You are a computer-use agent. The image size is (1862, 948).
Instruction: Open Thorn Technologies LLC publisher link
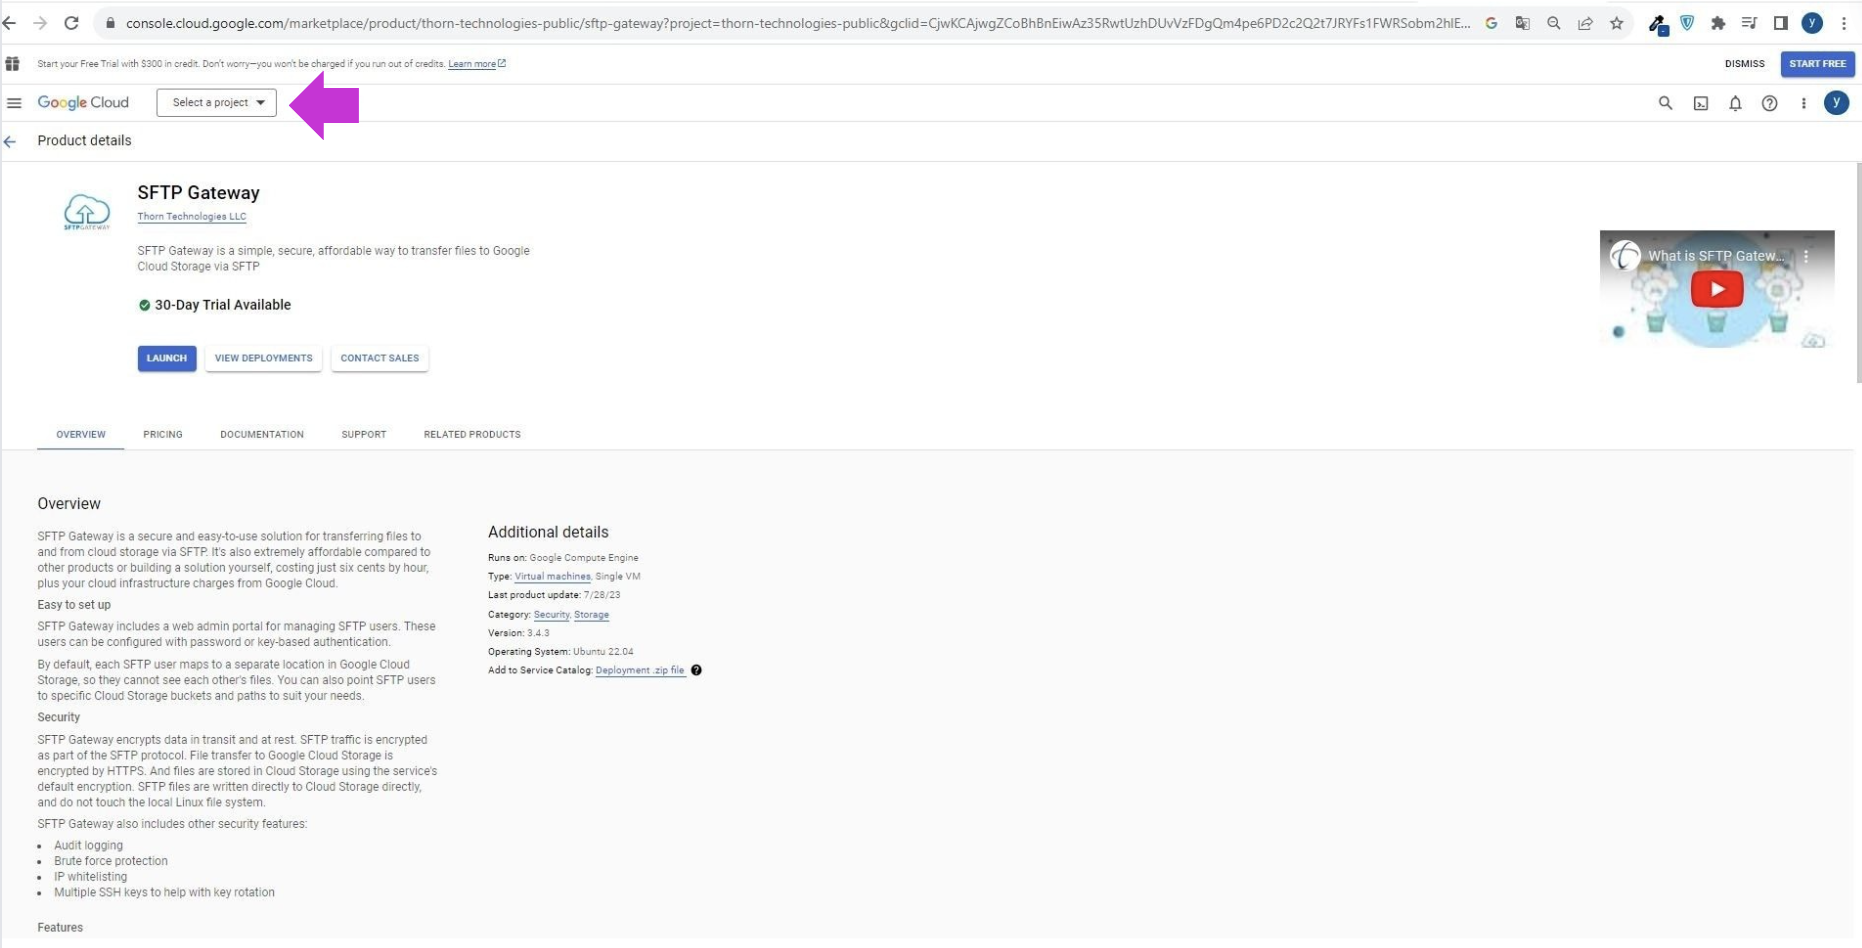pos(192,216)
